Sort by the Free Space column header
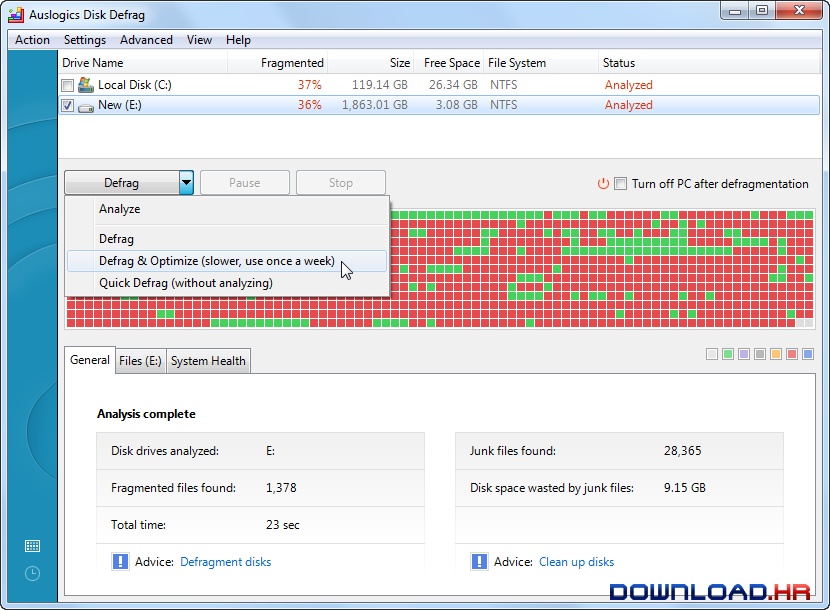The image size is (830, 610). [x=448, y=62]
